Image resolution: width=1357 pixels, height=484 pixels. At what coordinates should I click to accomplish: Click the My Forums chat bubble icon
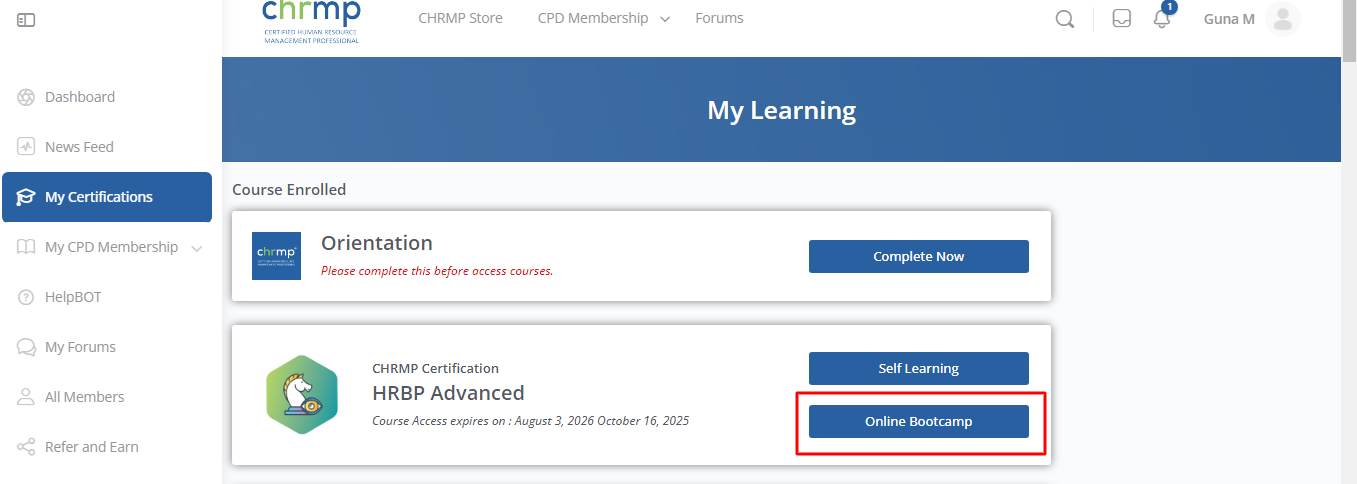pos(27,347)
